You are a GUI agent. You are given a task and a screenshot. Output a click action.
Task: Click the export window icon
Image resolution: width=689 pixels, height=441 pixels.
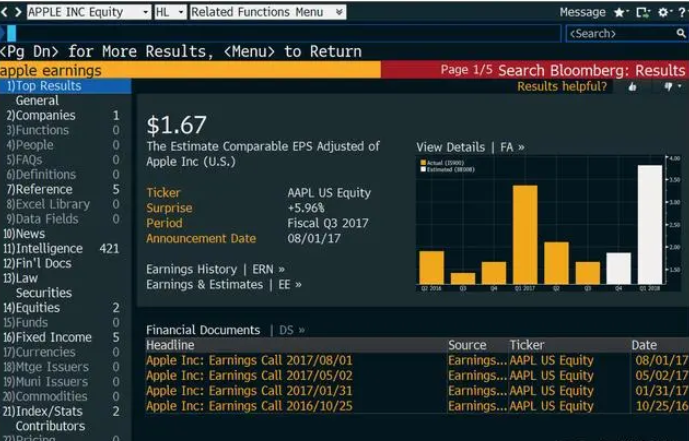643,12
